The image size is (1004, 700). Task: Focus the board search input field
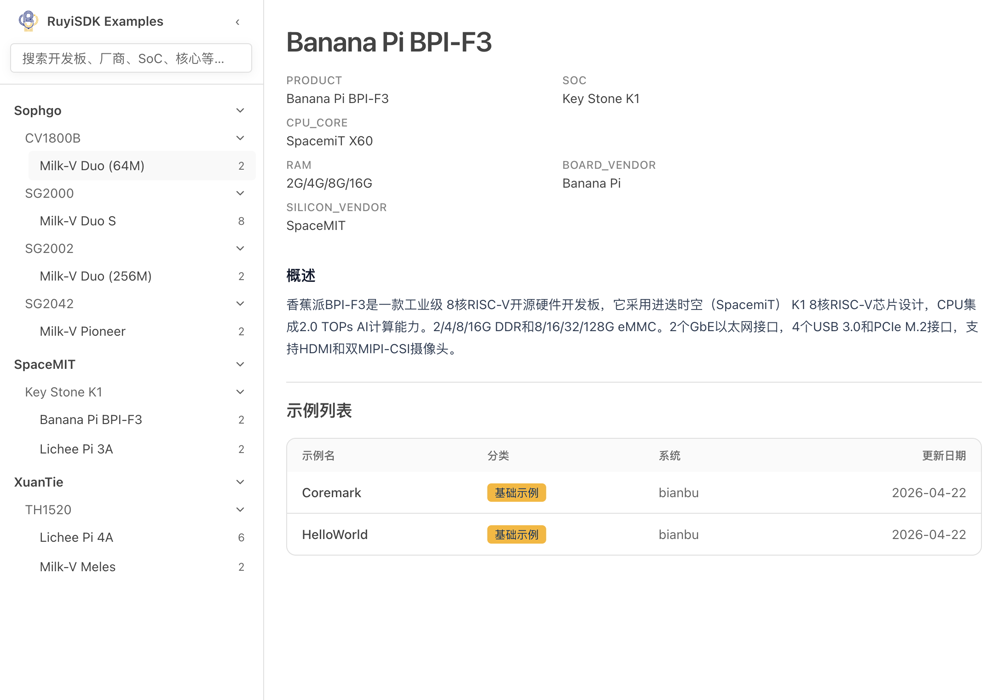(x=131, y=58)
